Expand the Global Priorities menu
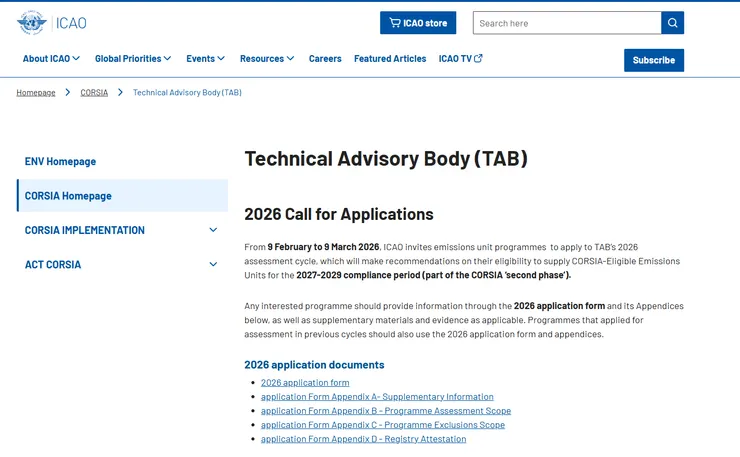Image resolution: width=740 pixels, height=457 pixels. [x=133, y=59]
